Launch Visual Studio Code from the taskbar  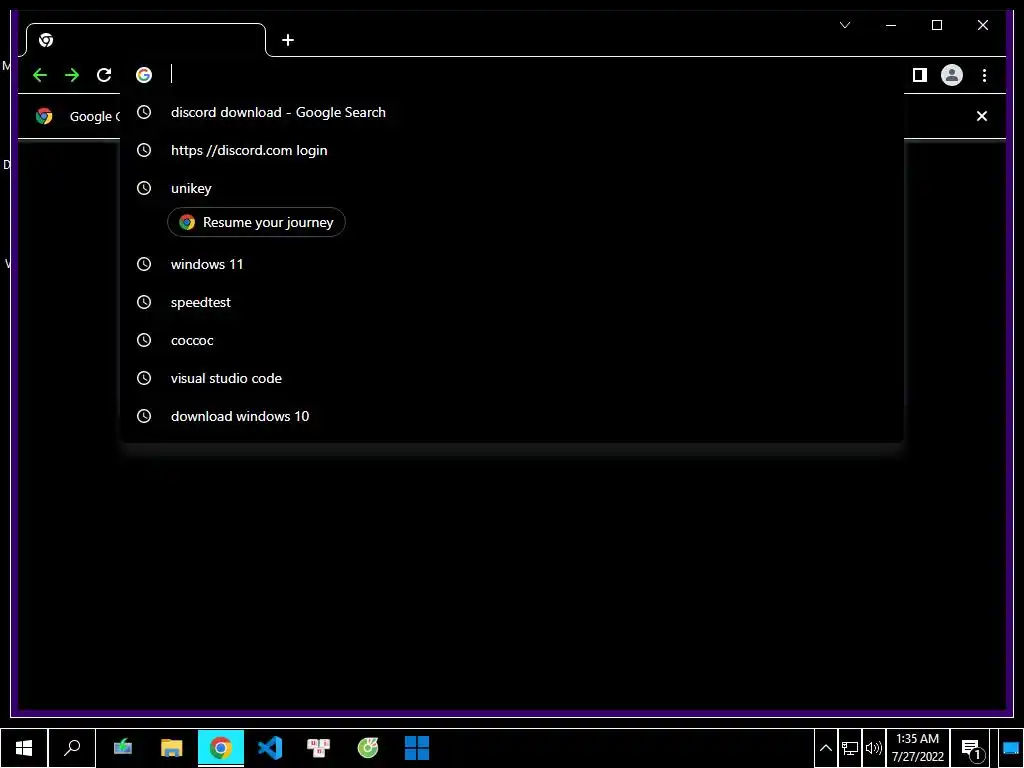point(270,748)
